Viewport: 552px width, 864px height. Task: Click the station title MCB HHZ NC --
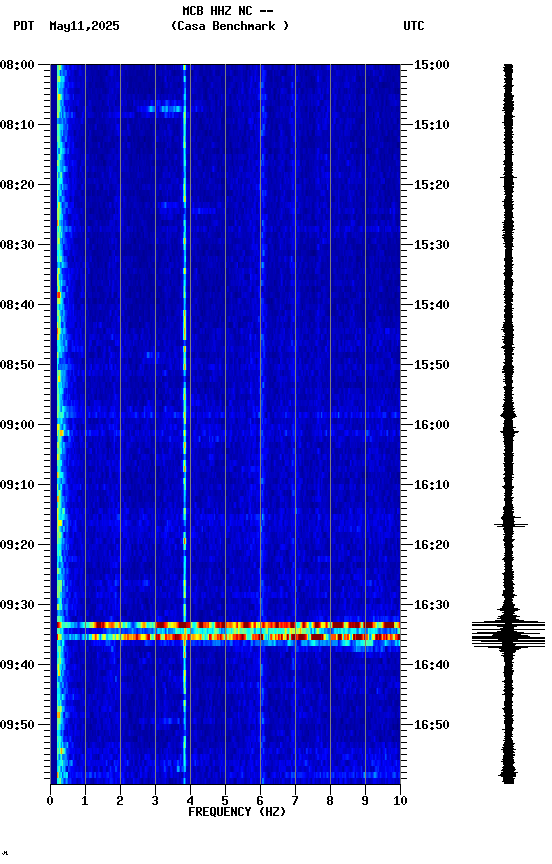pos(228,11)
